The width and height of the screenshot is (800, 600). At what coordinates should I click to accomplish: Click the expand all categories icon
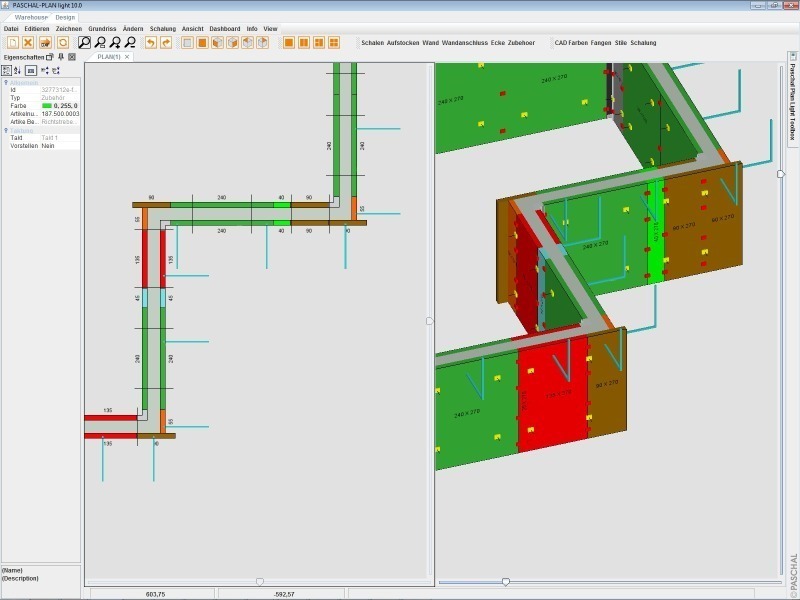45,70
